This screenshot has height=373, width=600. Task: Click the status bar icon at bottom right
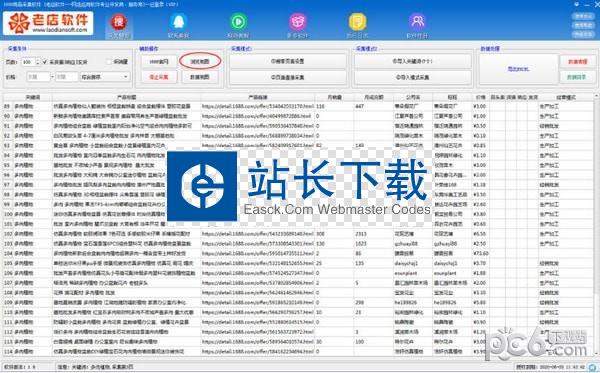tap(593, 367)
